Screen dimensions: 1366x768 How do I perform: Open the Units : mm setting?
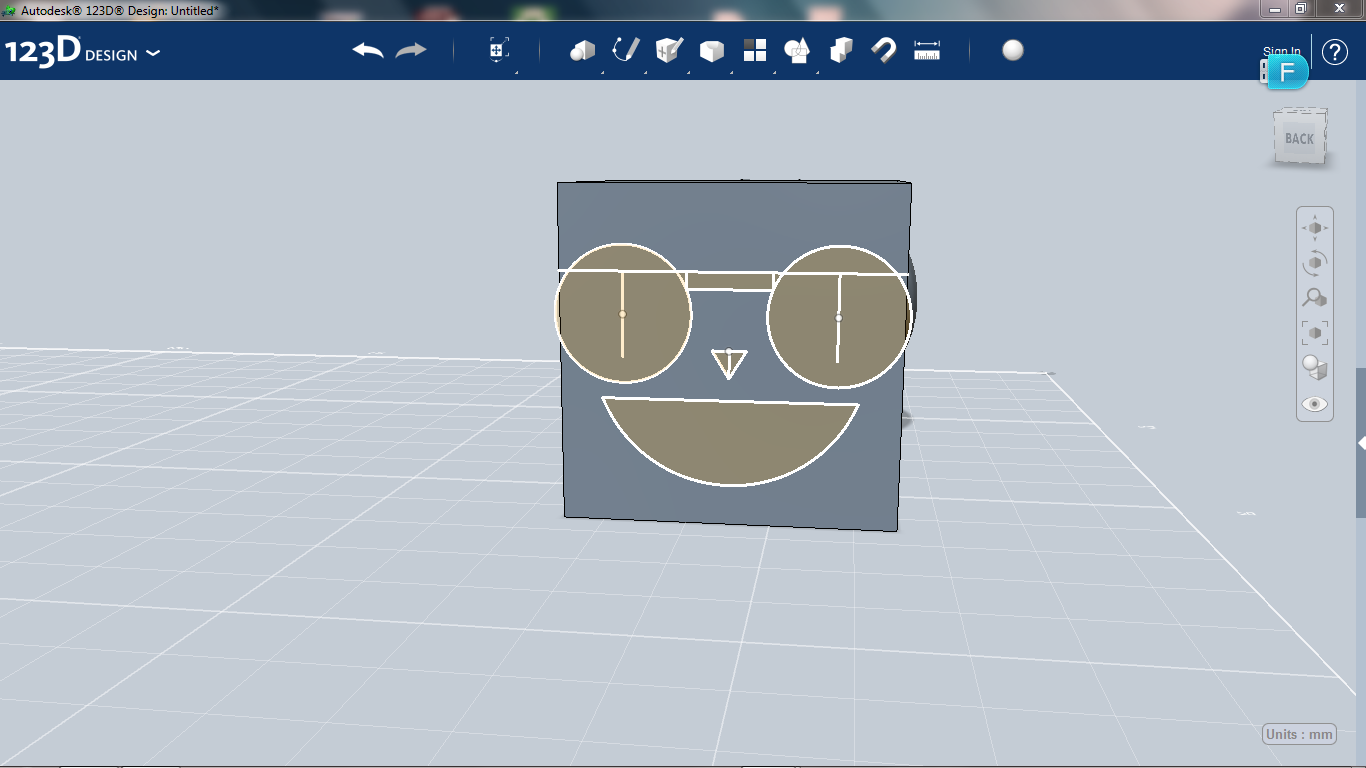pyautogui.click(x=1299, y=734)
